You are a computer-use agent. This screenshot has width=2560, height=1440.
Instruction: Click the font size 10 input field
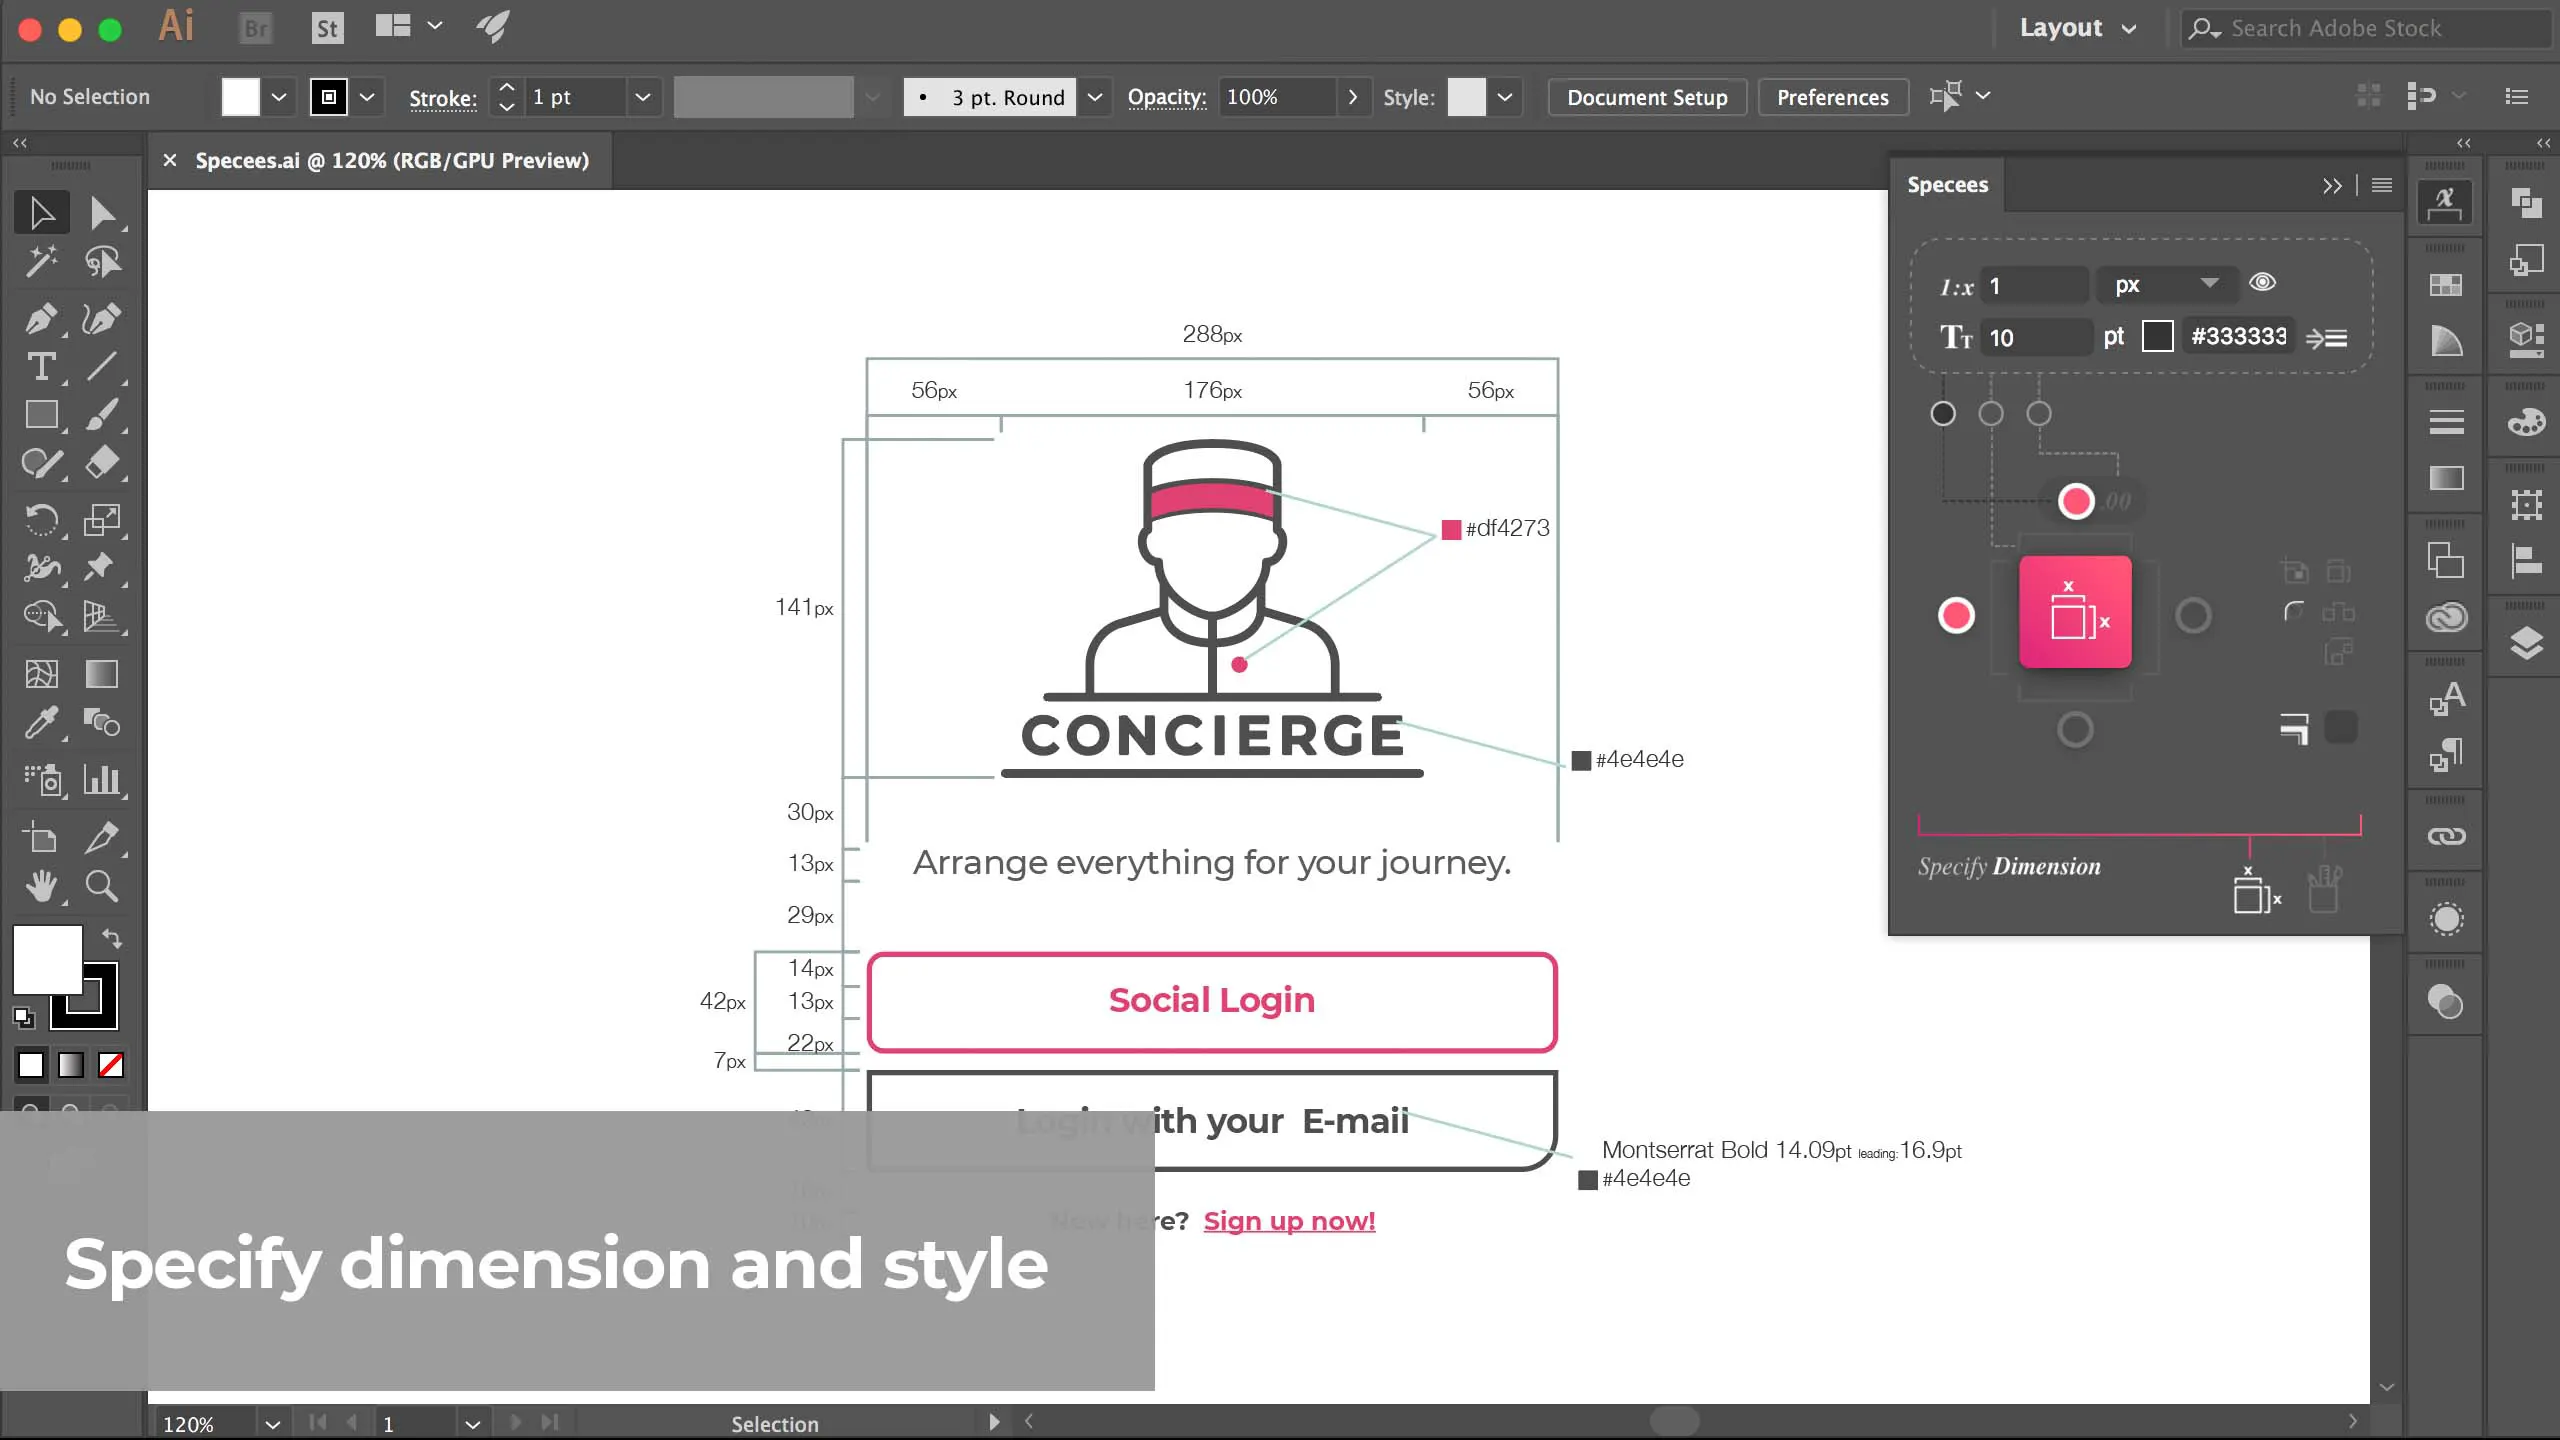coord(2037,338)
